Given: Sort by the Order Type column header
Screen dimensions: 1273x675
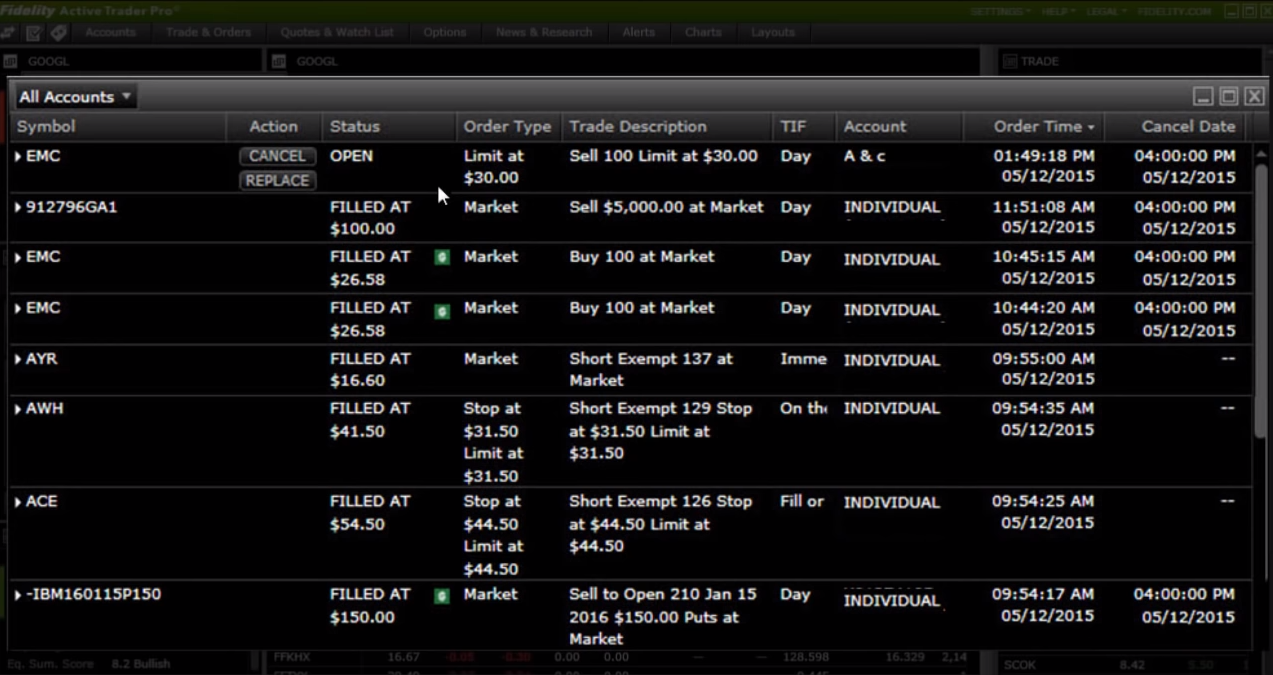Looking at the screenshot, I should click(508, 127).
